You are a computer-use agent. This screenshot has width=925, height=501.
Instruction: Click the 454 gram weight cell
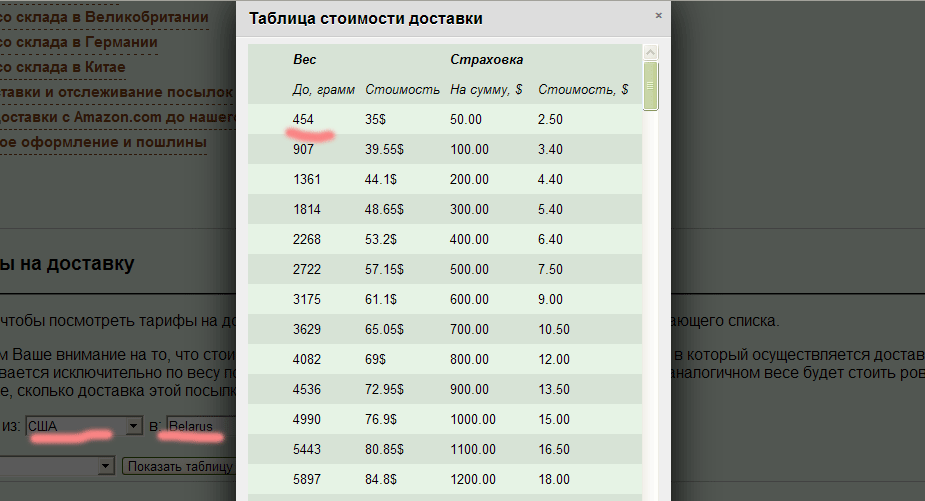point(303,119)
